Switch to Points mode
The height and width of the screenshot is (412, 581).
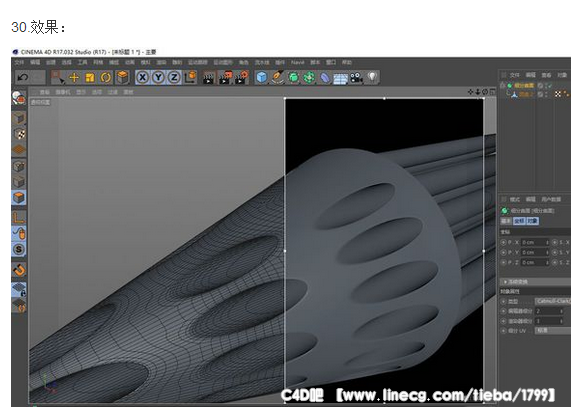pyautogui.click(x=19, y=166)
